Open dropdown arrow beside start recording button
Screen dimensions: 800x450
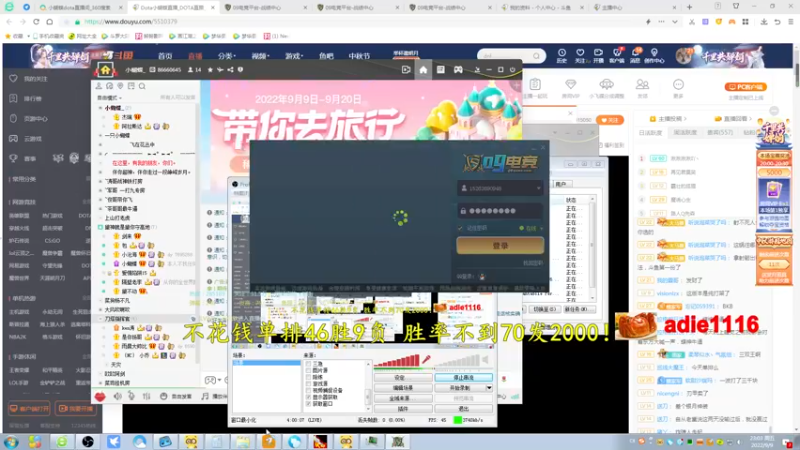coord(489,388)
